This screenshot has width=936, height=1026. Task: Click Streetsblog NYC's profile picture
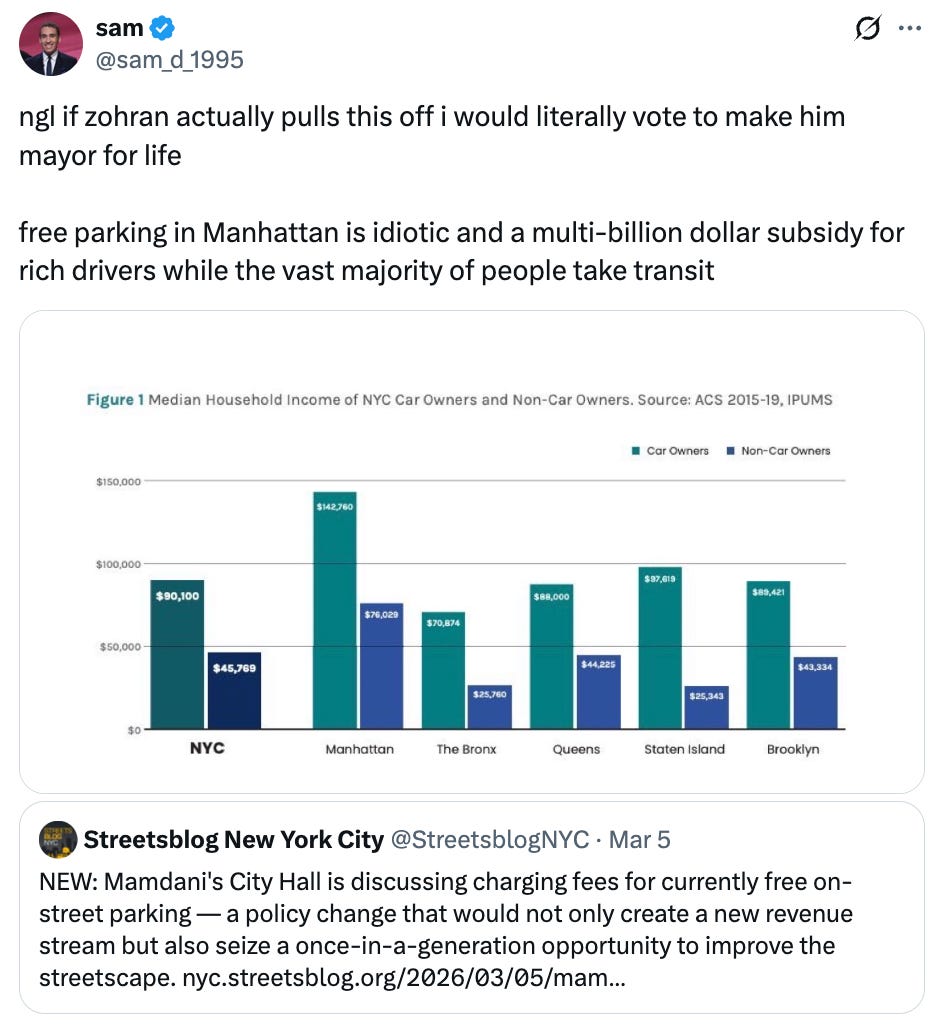(57, 839)
